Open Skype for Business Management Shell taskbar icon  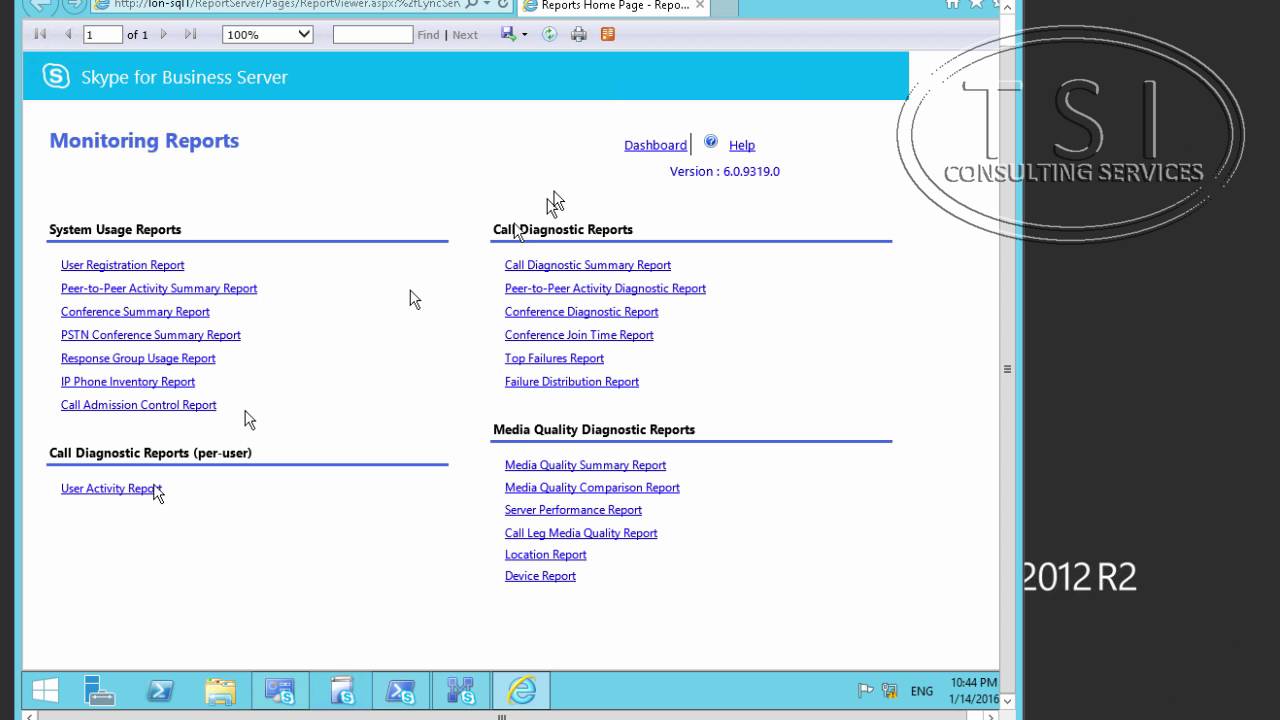point(401,691)
